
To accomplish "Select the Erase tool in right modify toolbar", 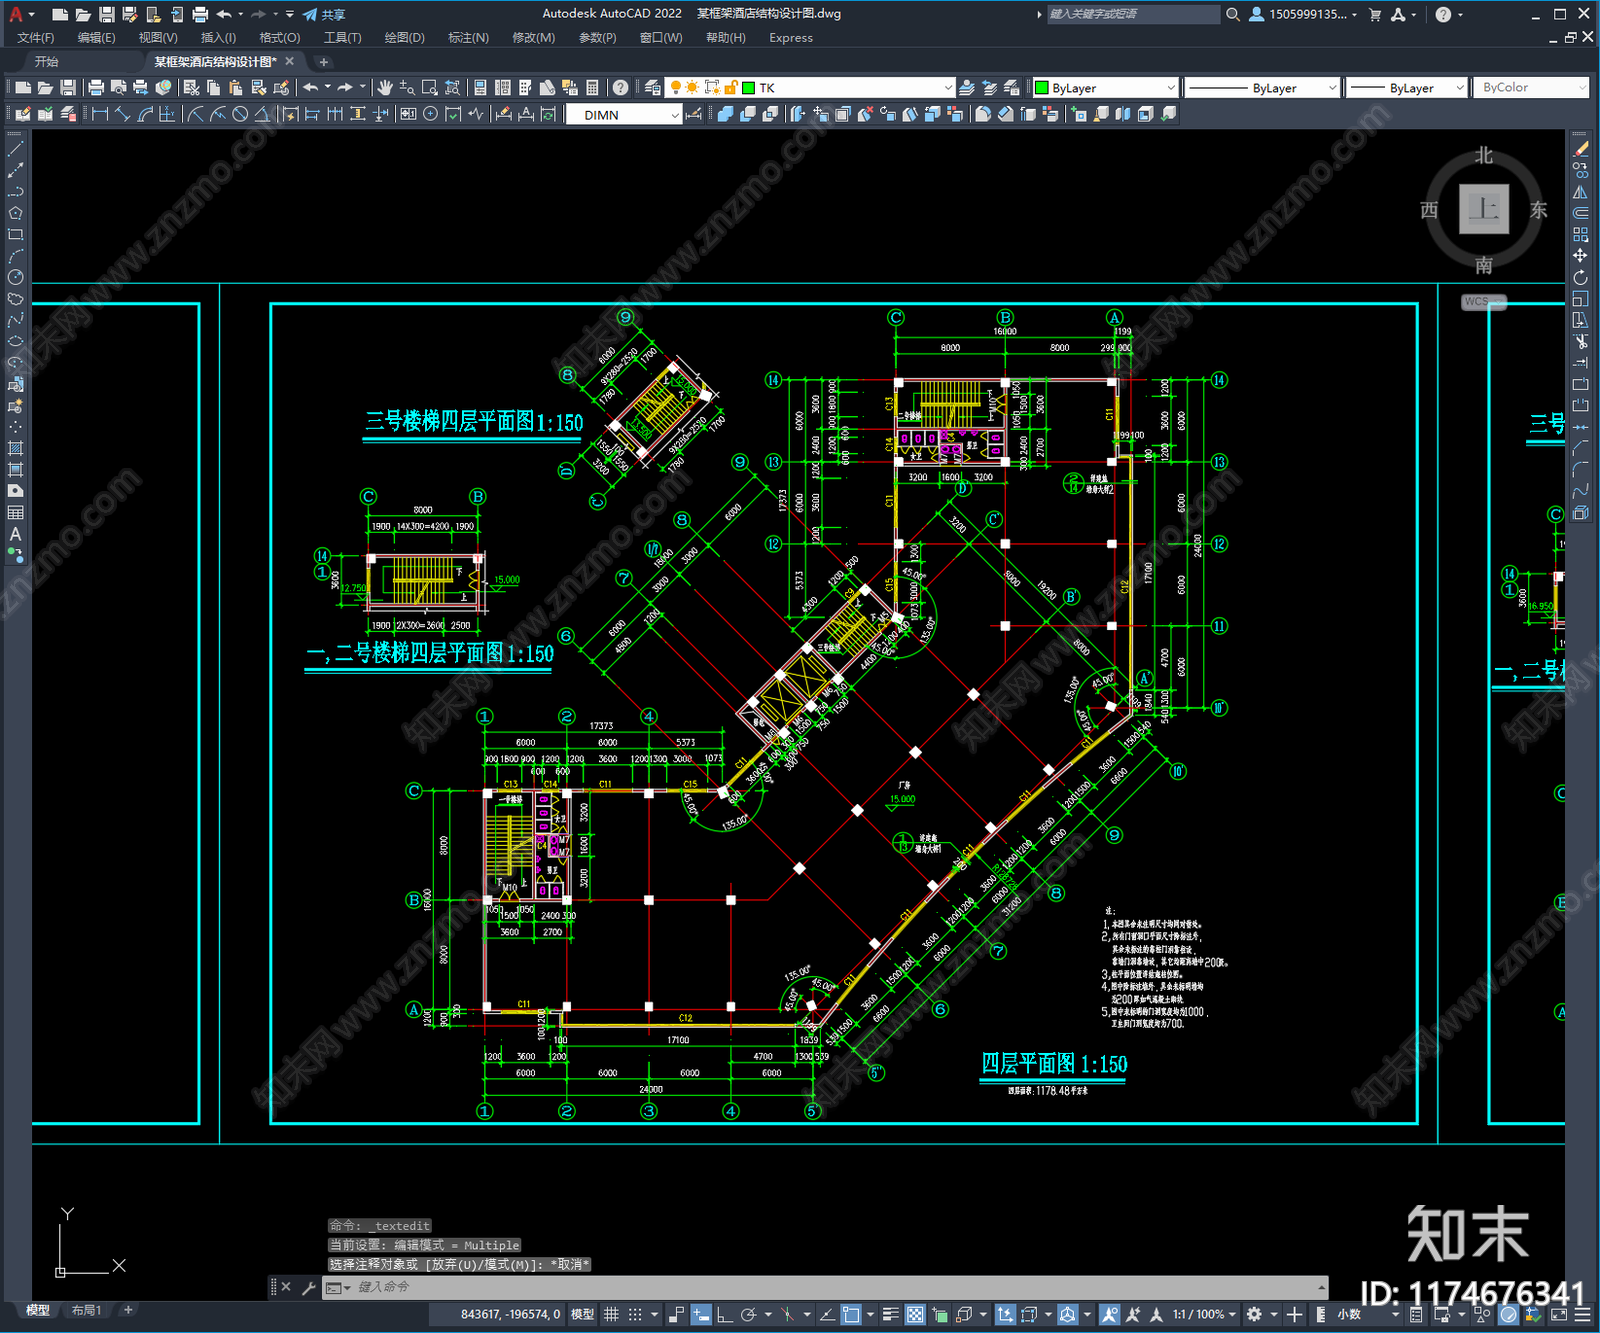I will point(1580,149).
